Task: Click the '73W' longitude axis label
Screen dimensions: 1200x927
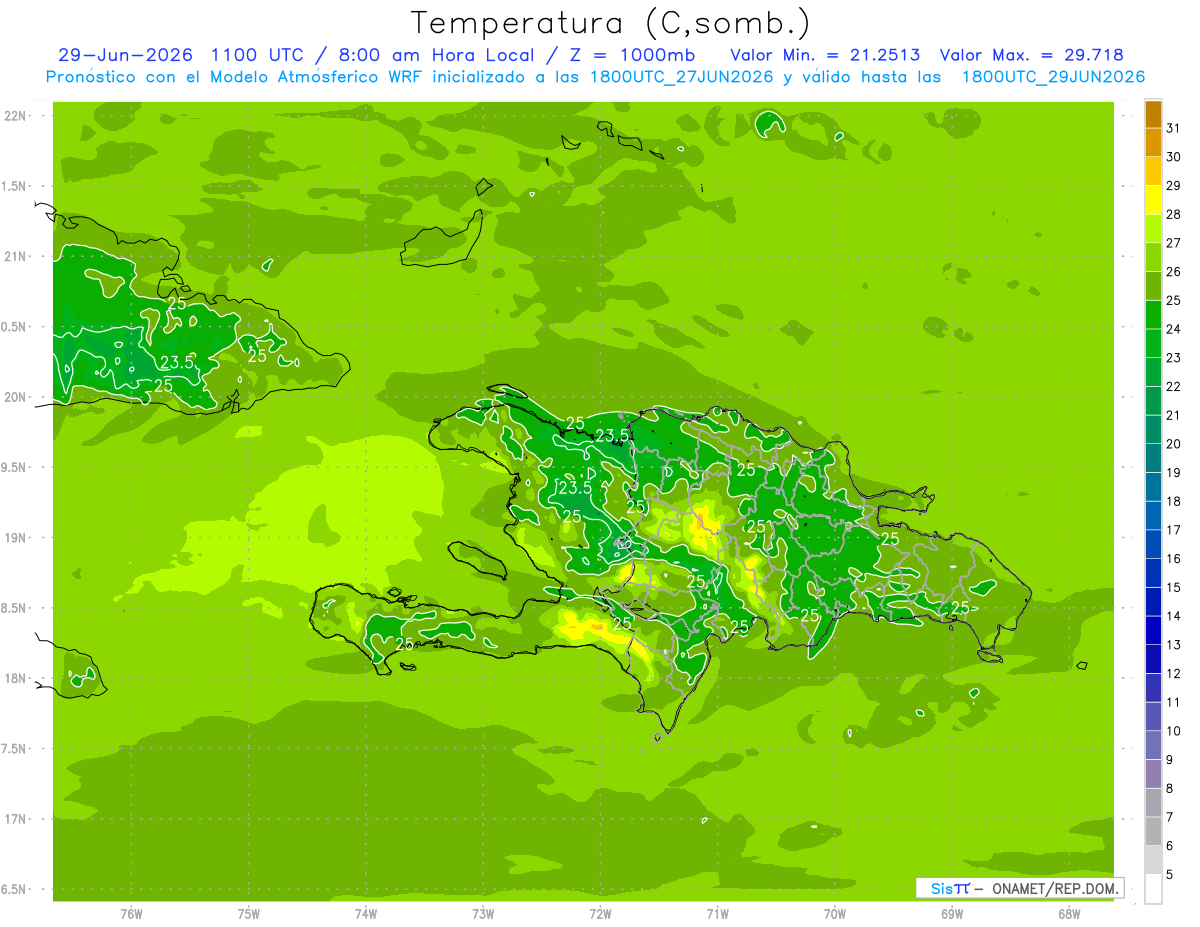Action: pyautogui.click(x=483, y=913)
